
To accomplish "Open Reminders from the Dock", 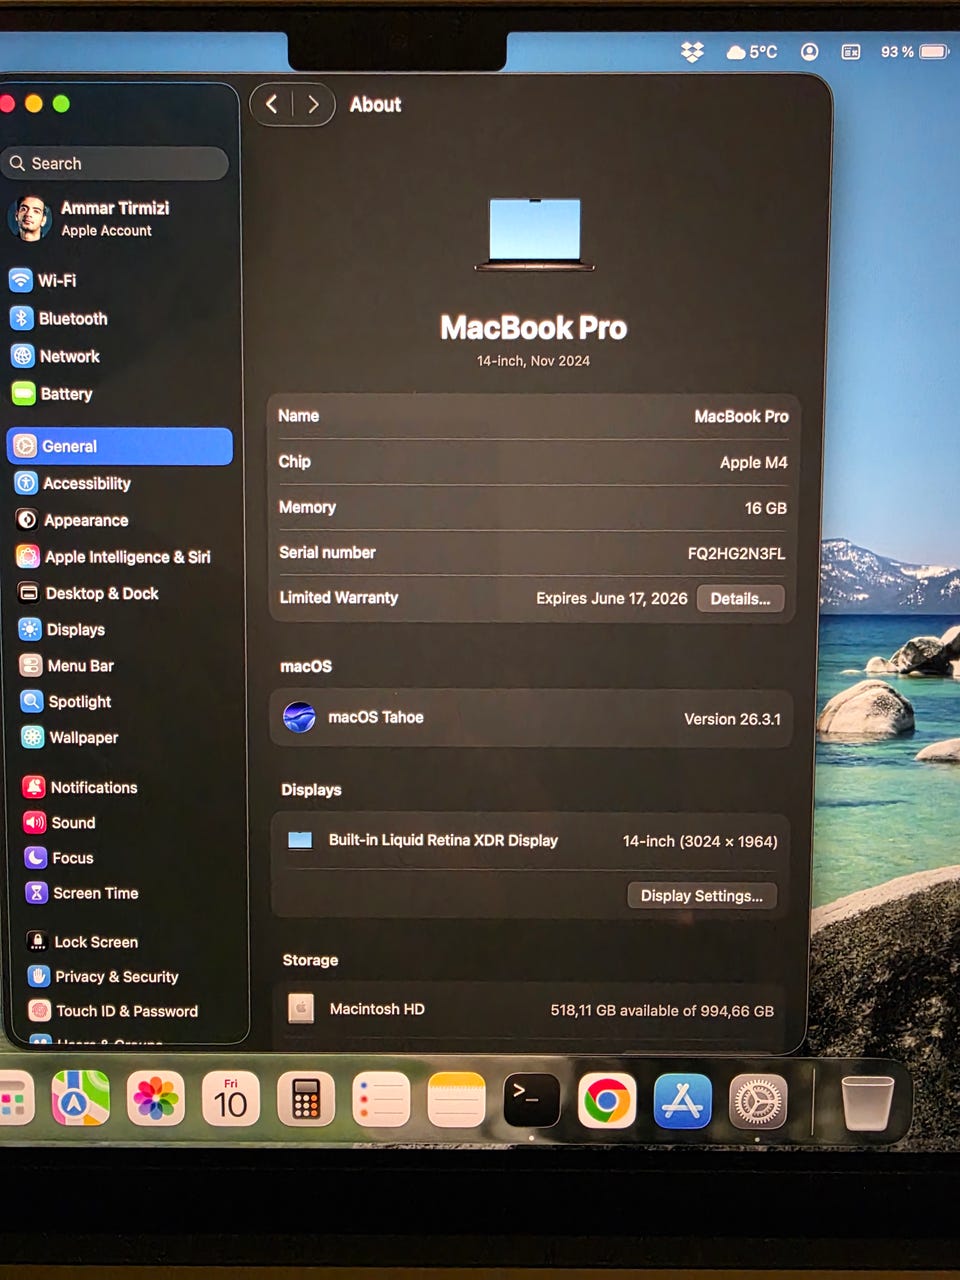I will coord(381,1099).
